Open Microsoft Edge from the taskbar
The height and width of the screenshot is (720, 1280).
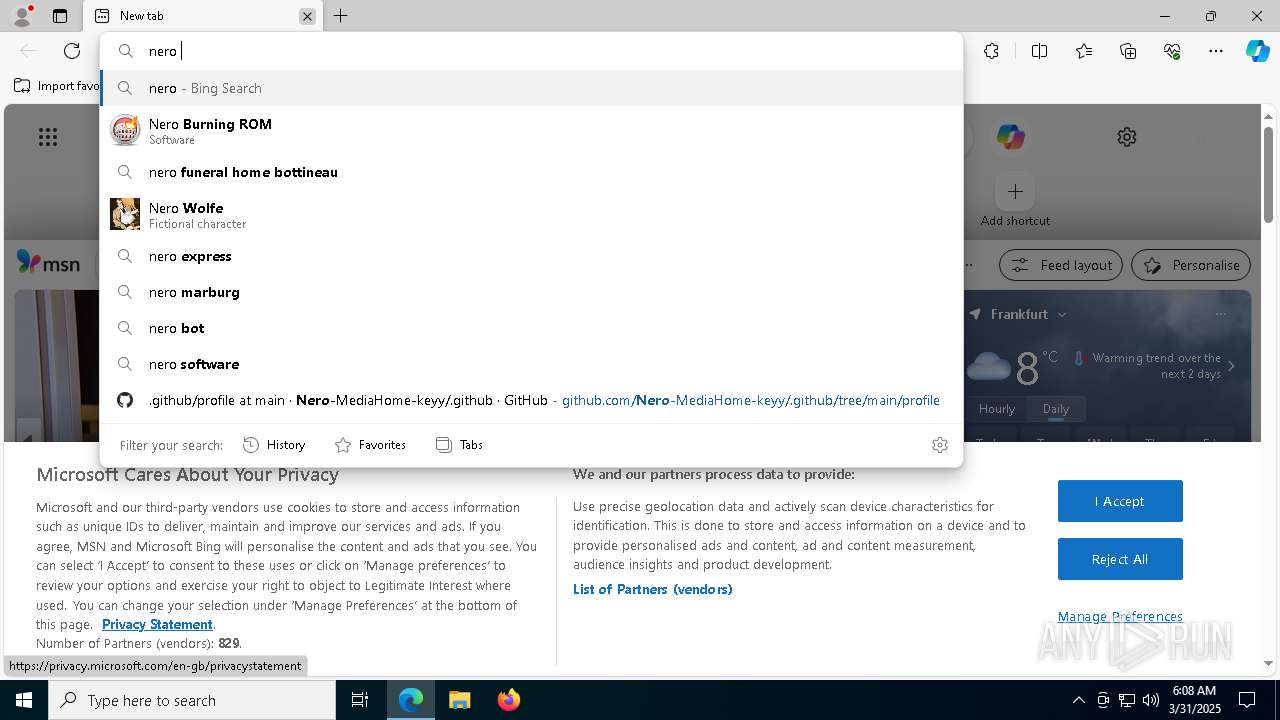point(411,700)
